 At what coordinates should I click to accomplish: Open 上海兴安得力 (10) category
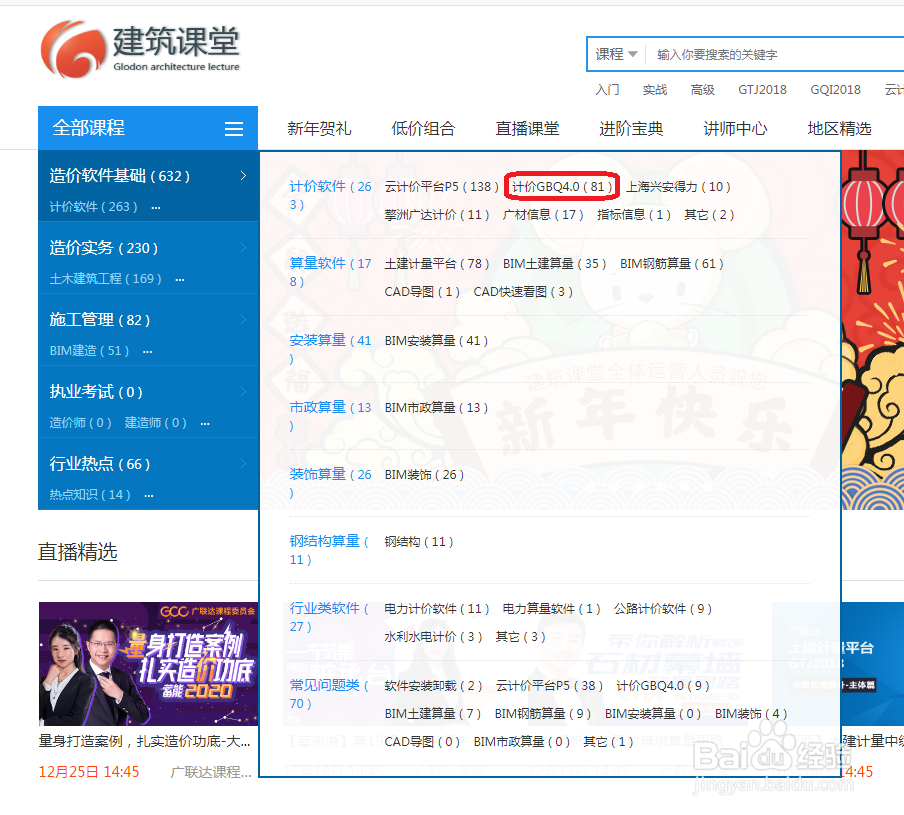point(678,187)
